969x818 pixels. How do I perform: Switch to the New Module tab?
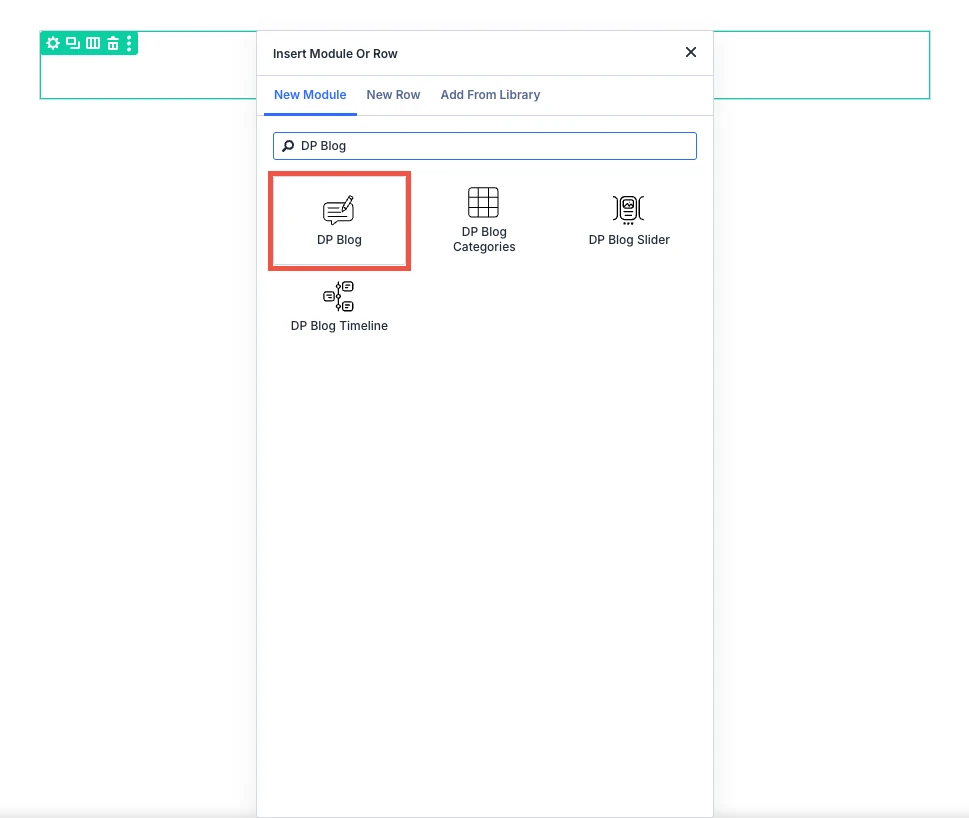point(310,95)
